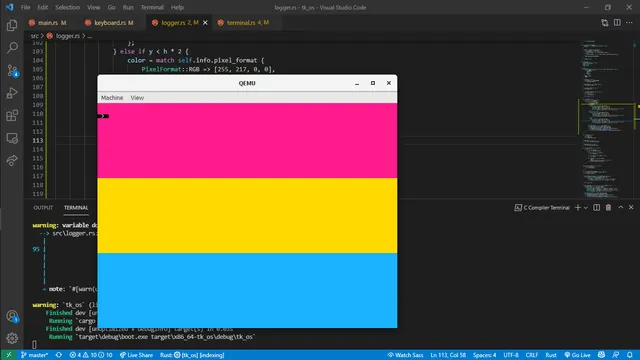This screenshot has width=640, height=360.
Task: Open the Edit menu
Action: point(42,7)
